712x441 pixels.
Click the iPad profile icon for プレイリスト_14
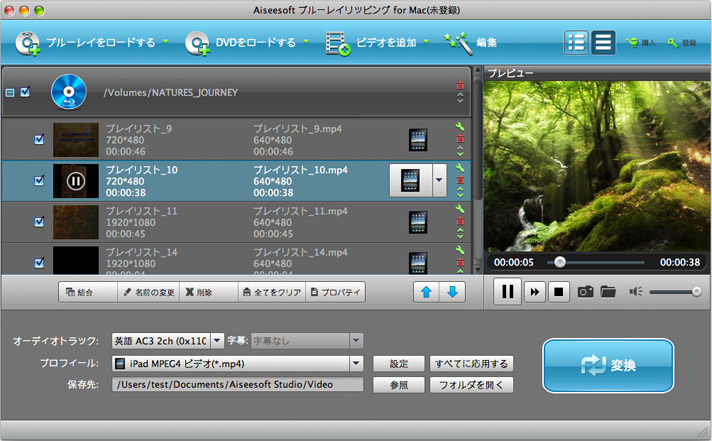[x=418, y=263]
